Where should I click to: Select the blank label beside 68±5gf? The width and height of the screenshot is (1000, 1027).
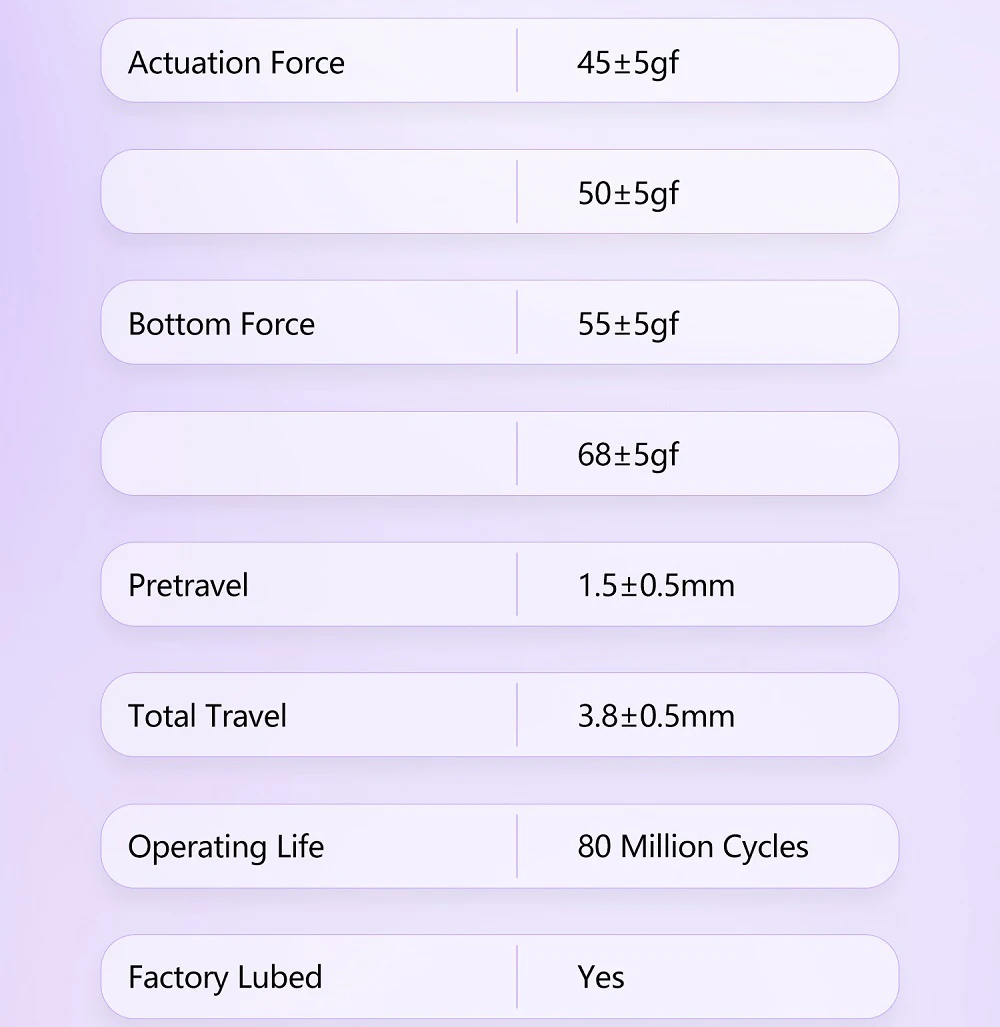(308, 453)
